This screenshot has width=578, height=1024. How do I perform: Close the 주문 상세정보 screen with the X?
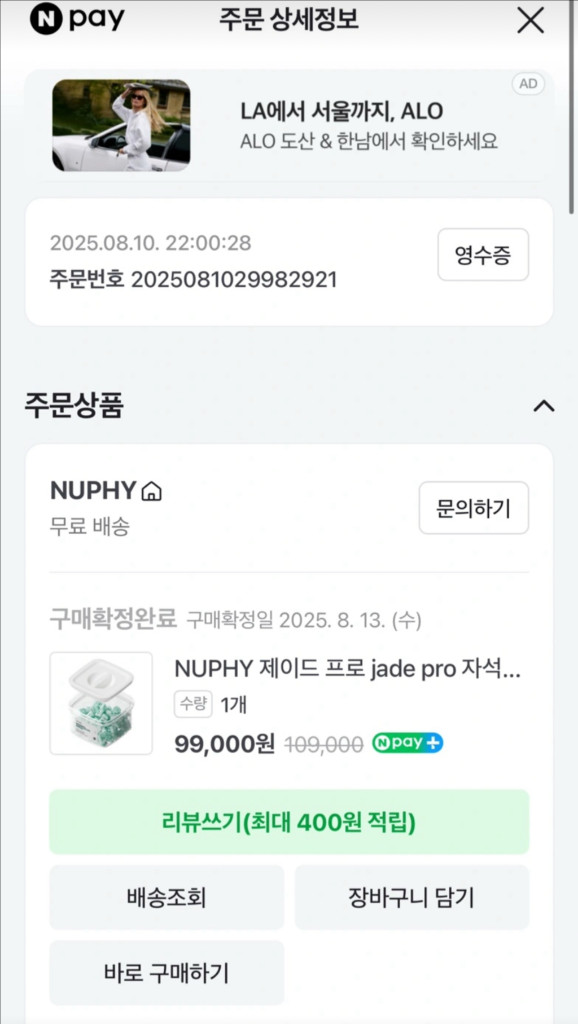click(x=530, y=21)
